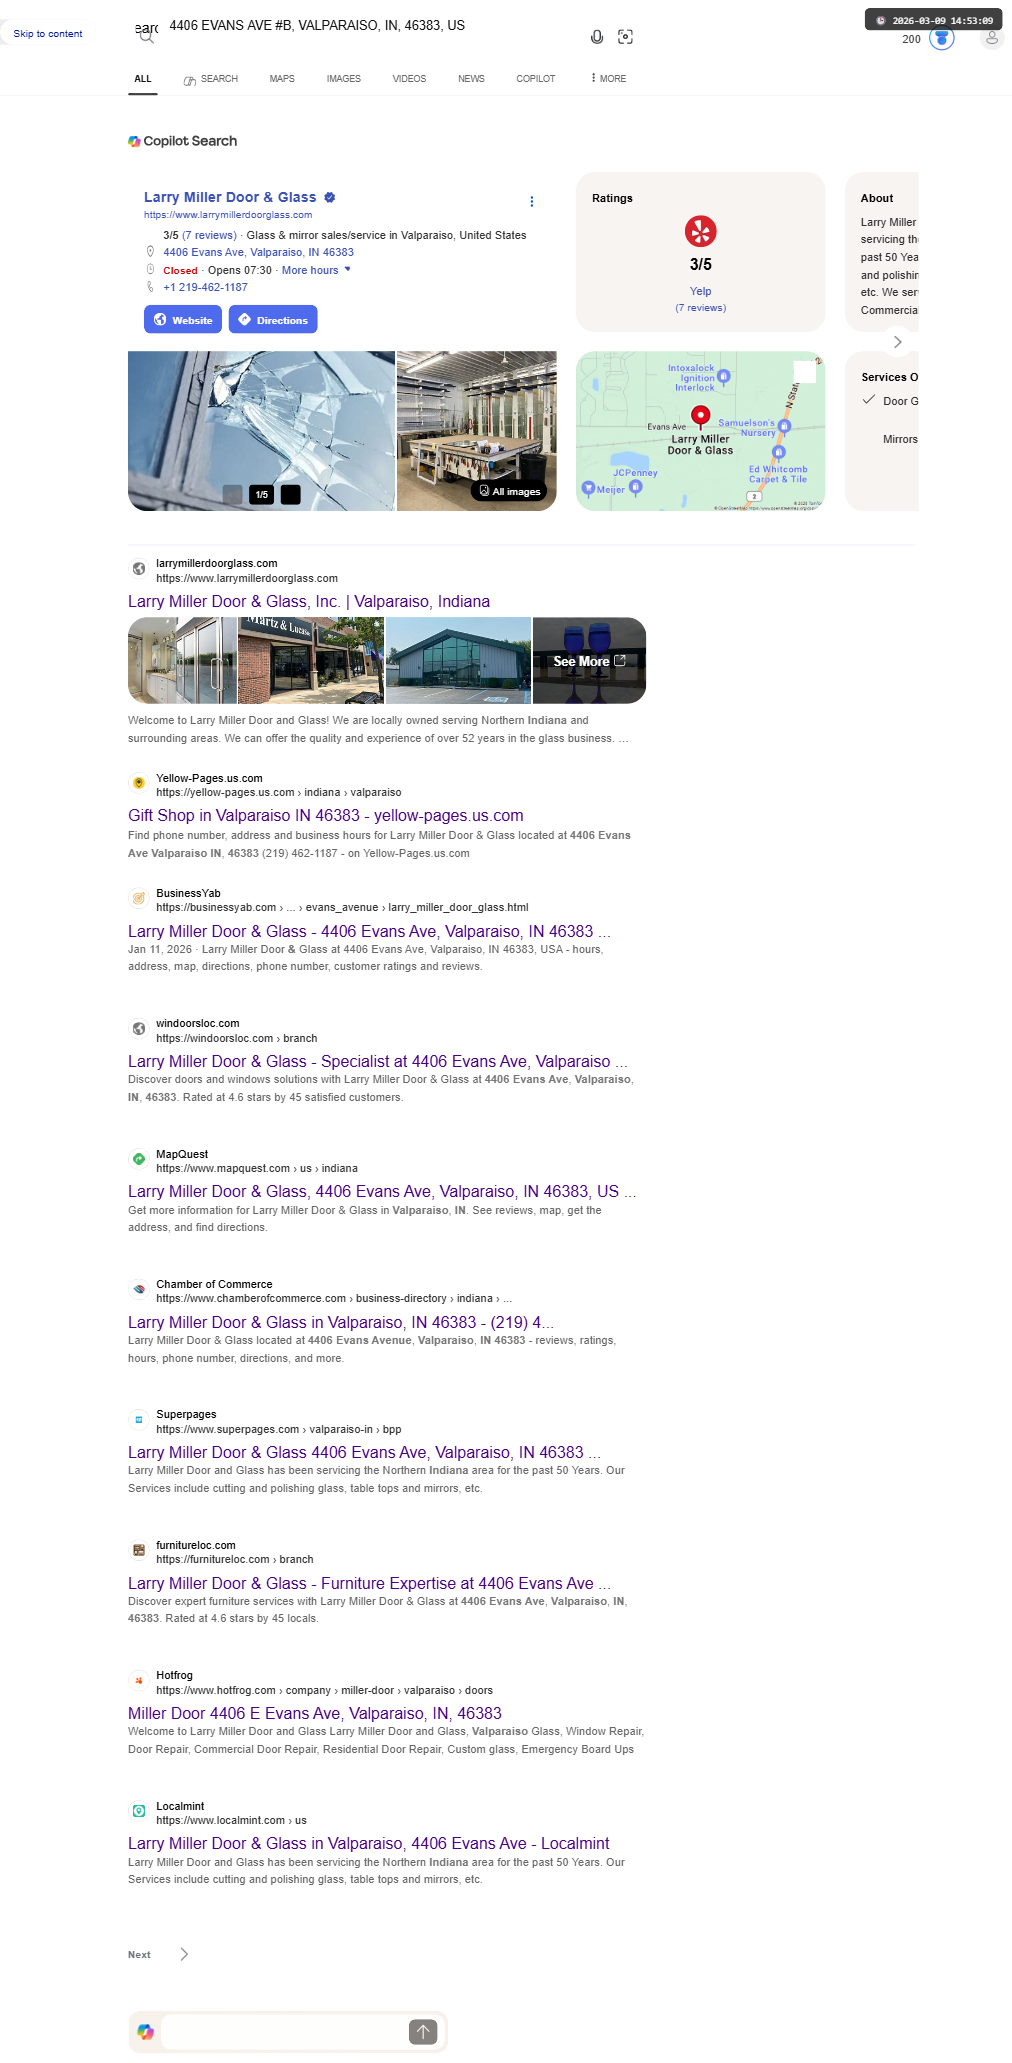Click See More on the image strip

pyautogui.click(x=589, y=661)
